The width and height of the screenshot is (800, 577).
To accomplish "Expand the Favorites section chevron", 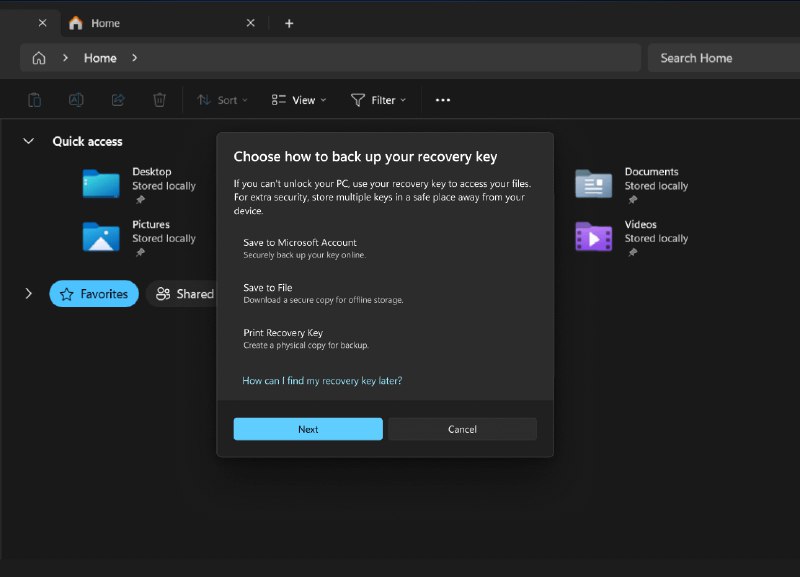I will pos(29,293).
